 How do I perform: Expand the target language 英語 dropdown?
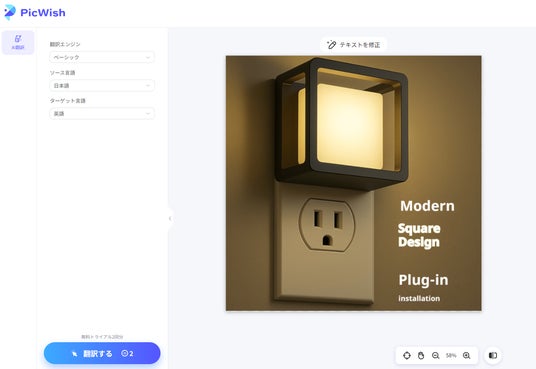pyautogui.click(x=102, y=114)
